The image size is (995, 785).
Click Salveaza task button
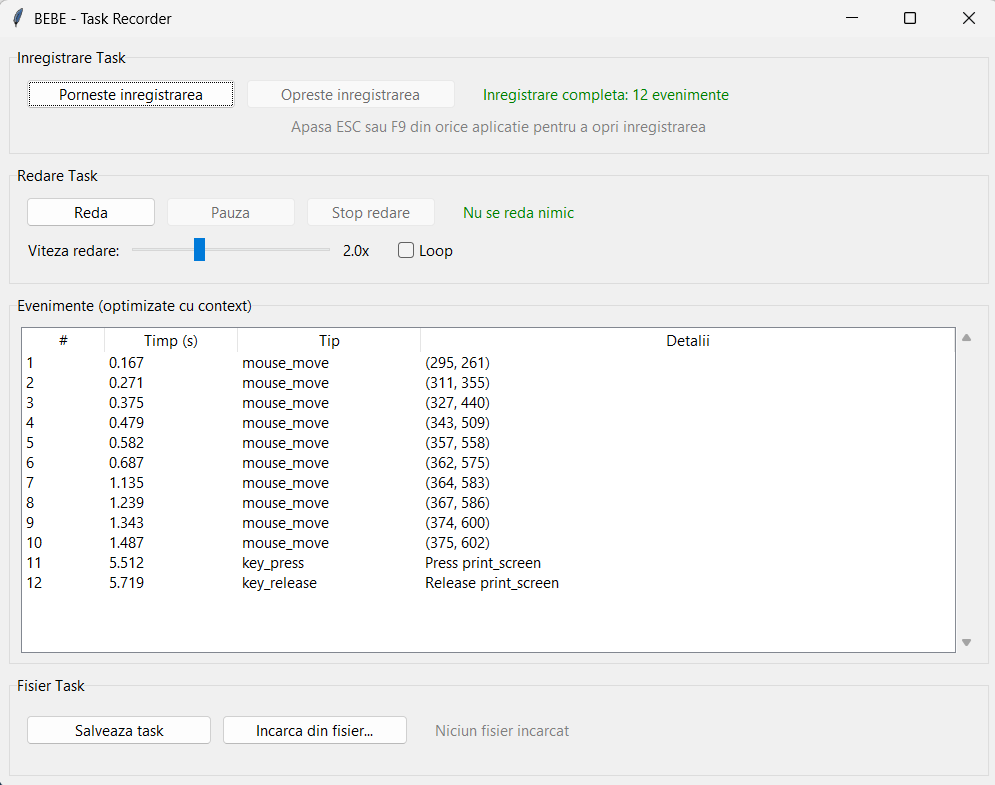119,731
